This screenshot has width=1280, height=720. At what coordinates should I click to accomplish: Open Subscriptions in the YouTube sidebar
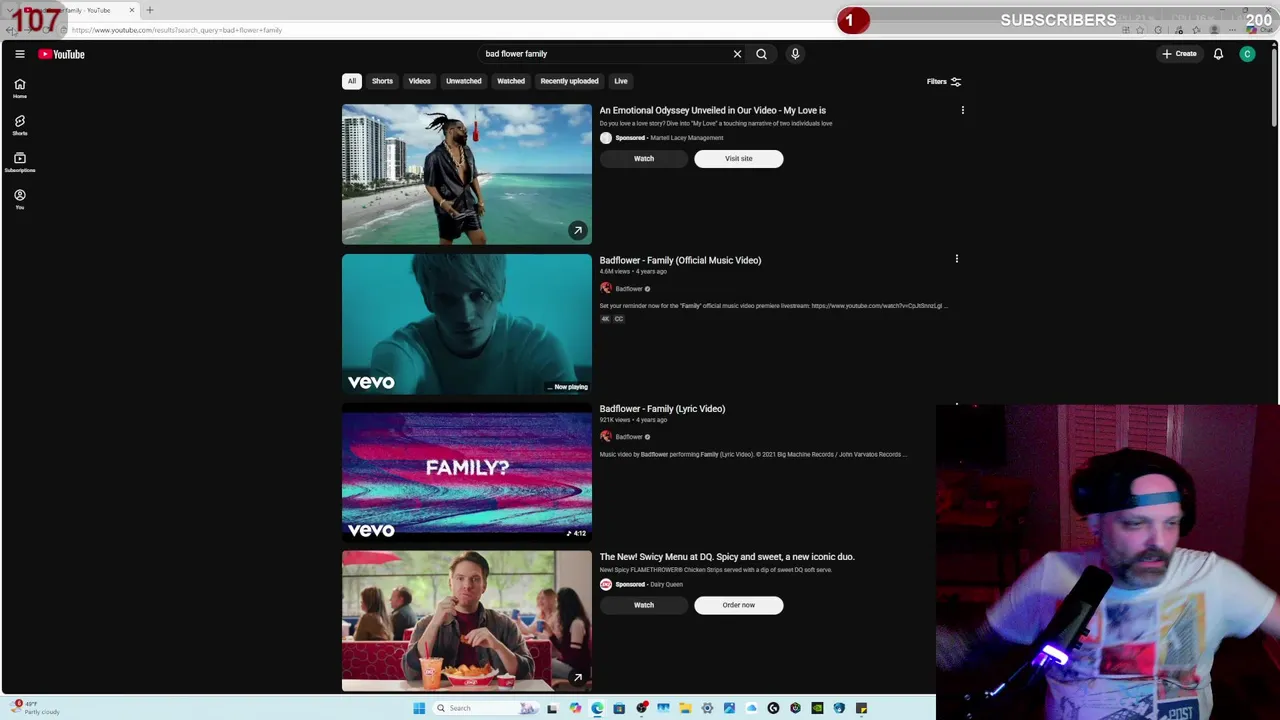pyautogui.click(x=19, y=162)
